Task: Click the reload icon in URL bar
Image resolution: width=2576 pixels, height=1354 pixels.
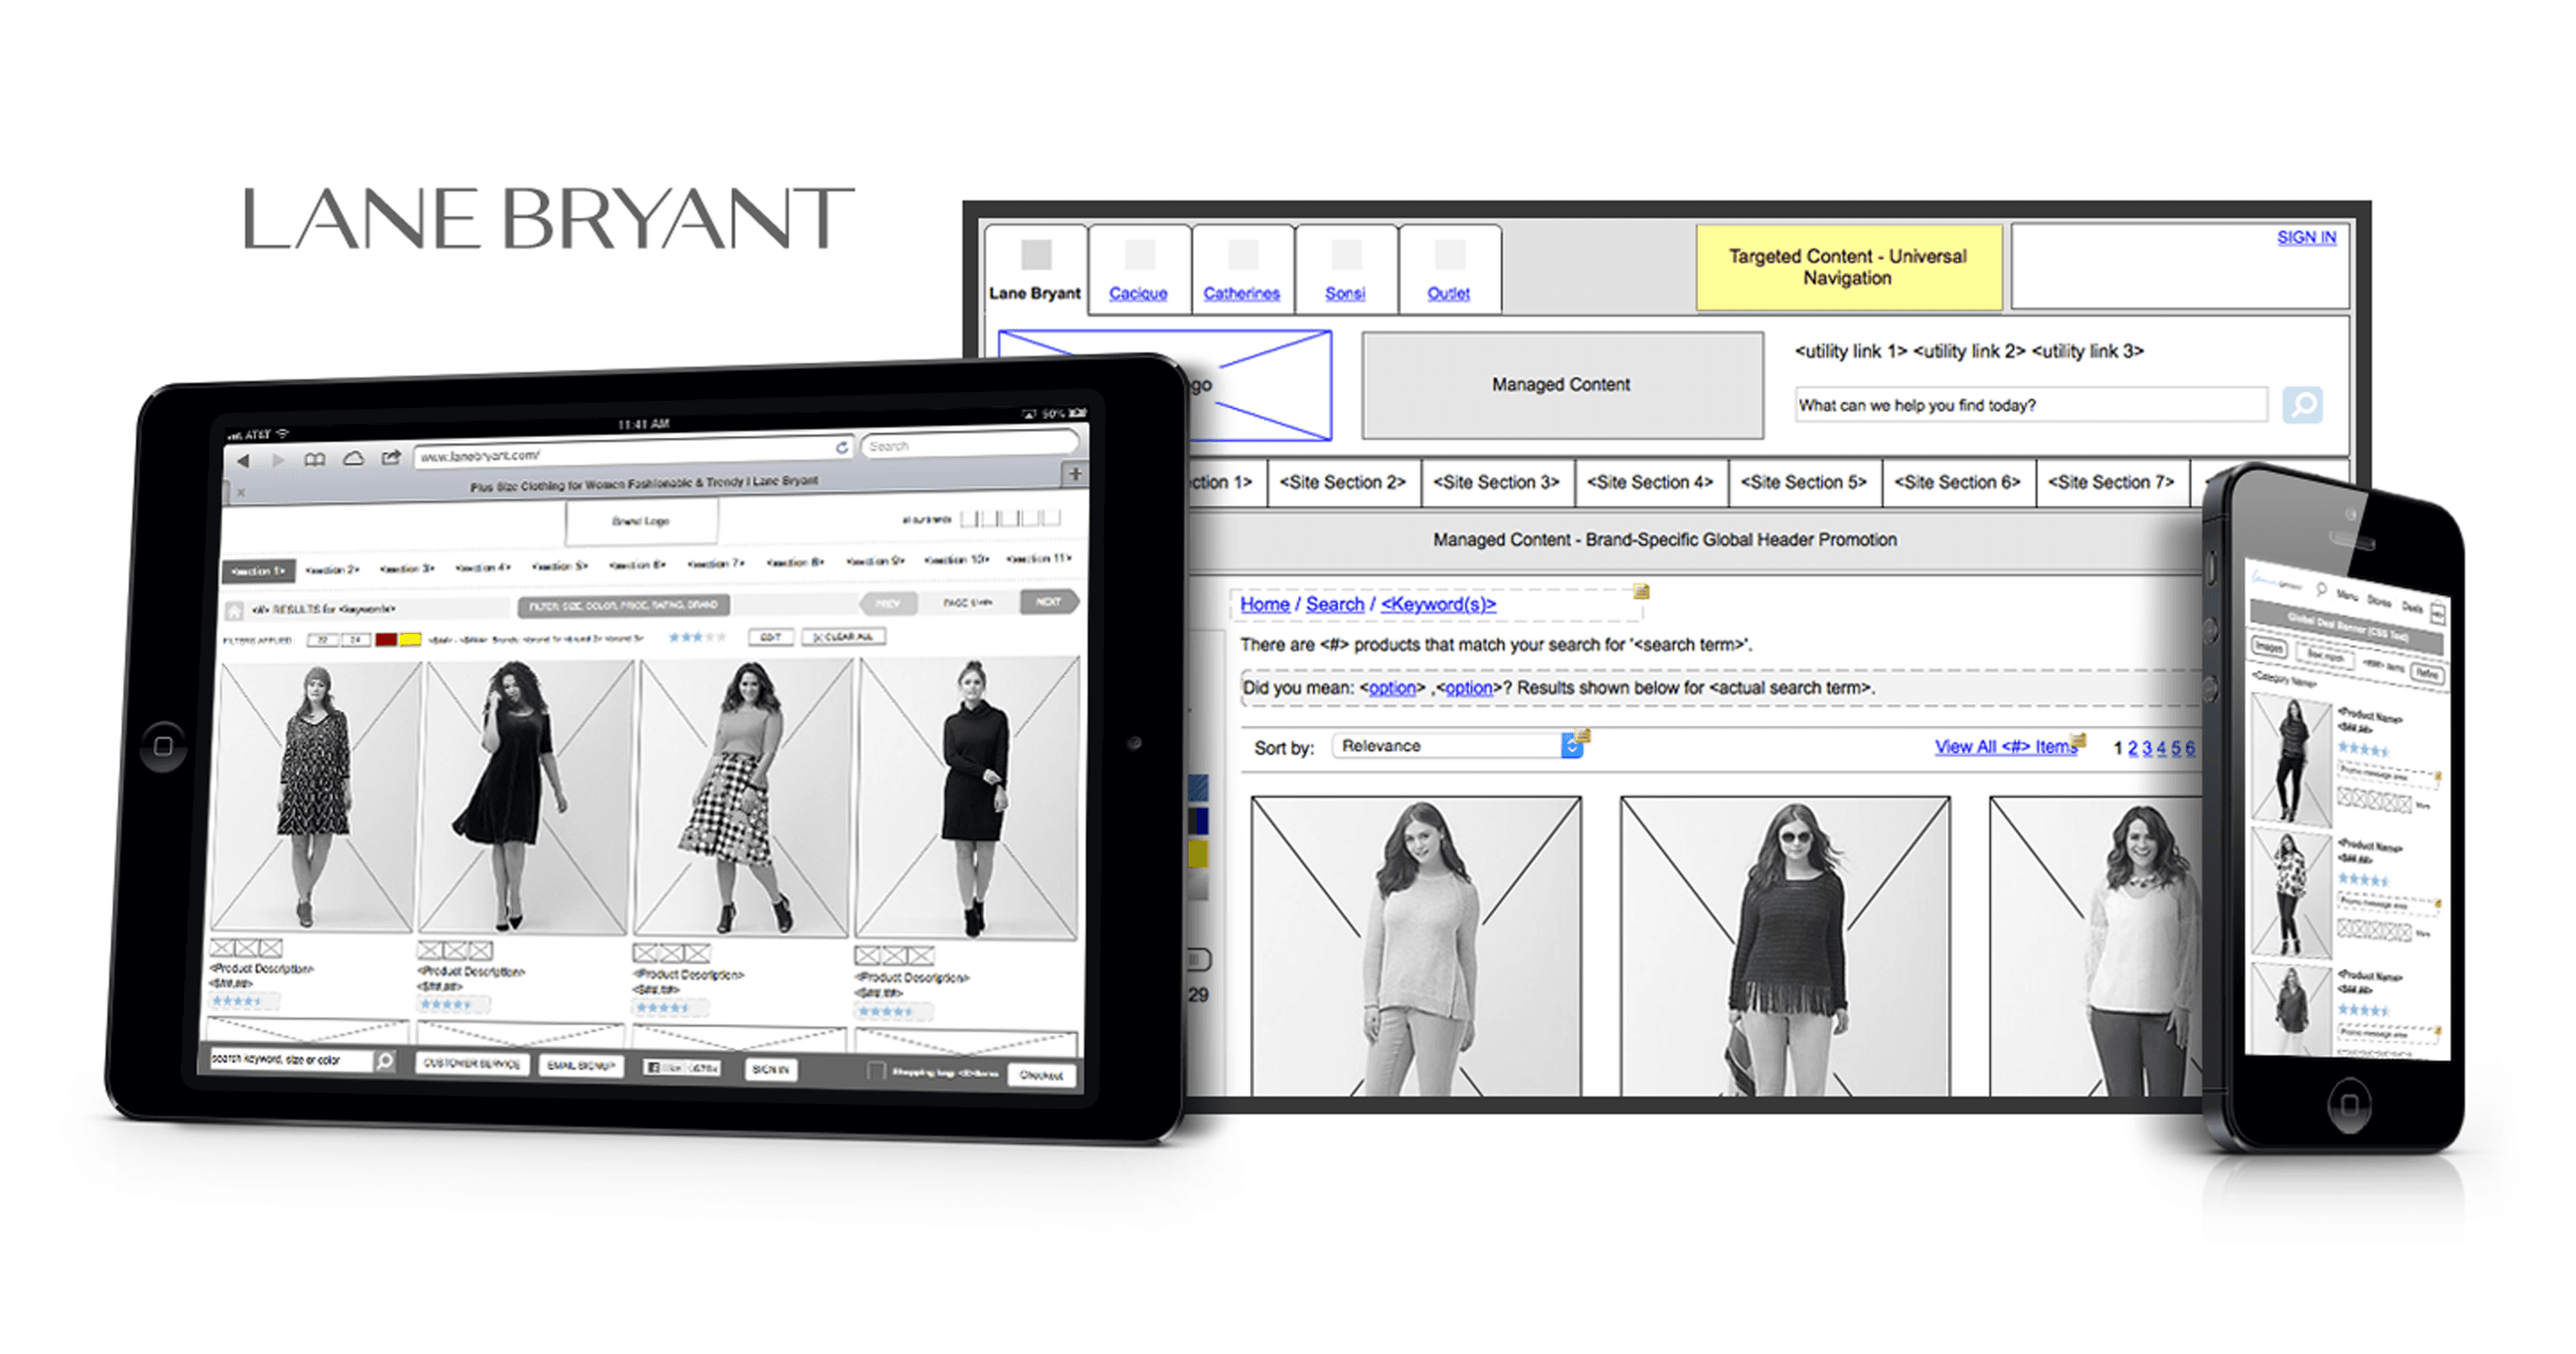Action: (x=842, y=447)
